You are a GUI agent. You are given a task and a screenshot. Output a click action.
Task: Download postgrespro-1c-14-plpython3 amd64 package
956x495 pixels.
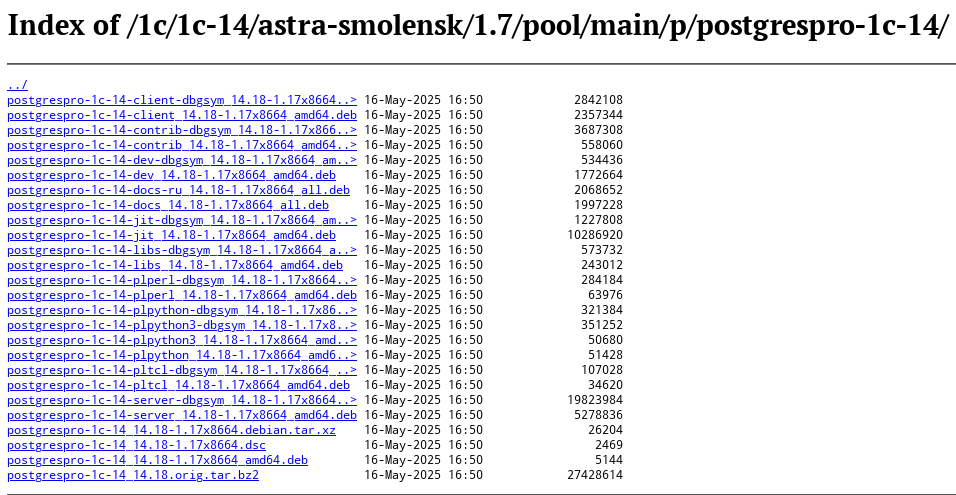click(182, 340)
